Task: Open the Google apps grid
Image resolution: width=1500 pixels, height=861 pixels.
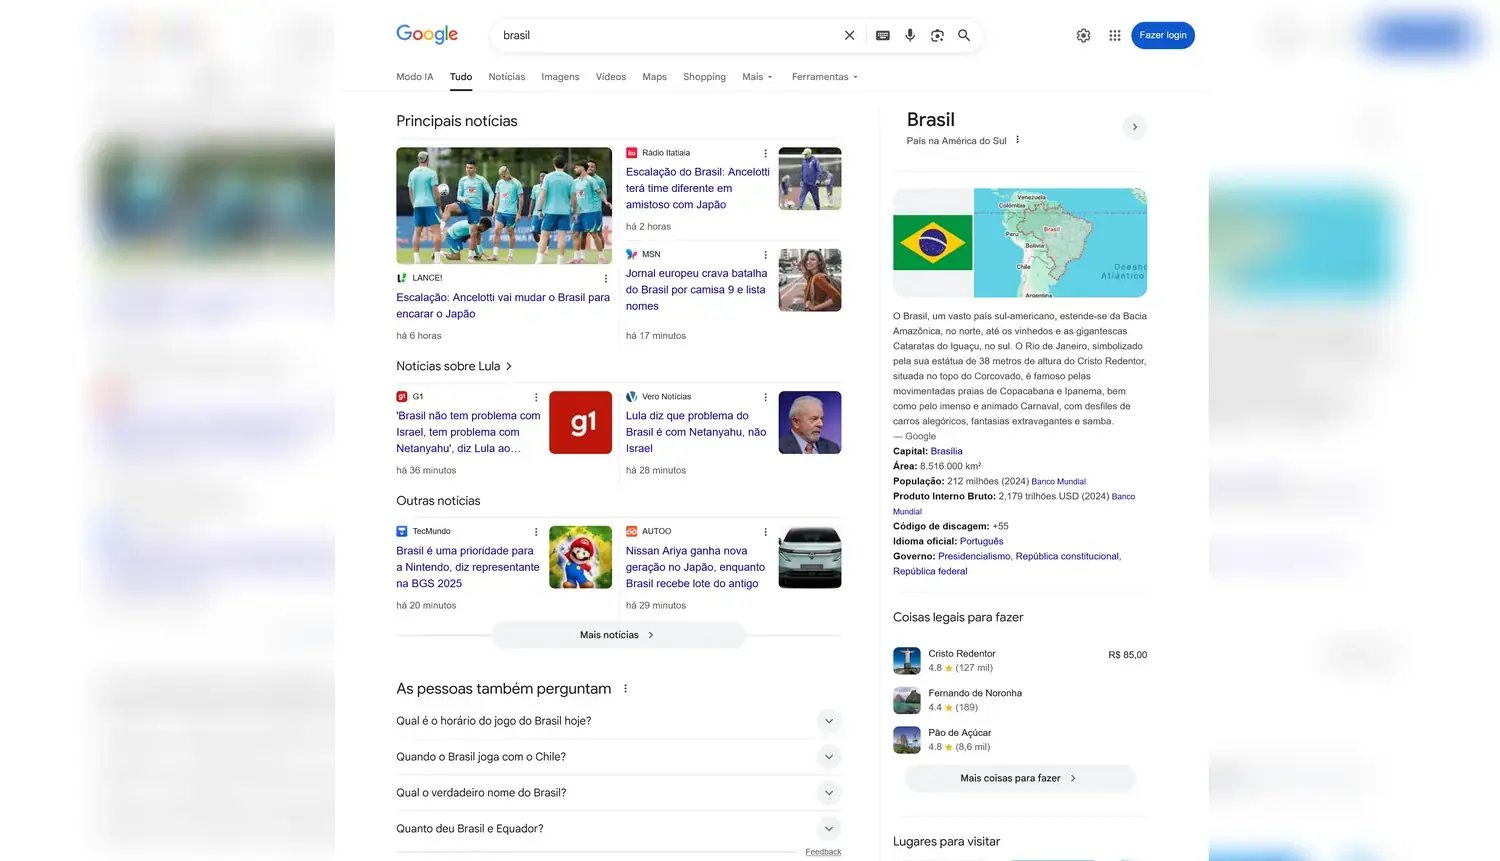Action: click(1114, 35)
